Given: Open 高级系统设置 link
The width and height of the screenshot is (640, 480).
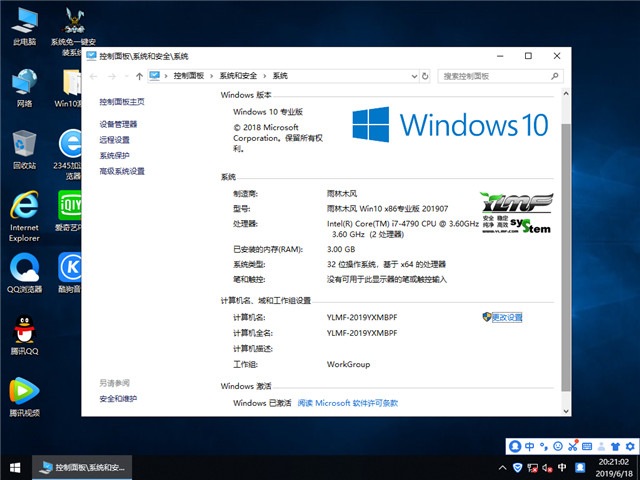Looking at the screenshot, I should pos(122,171).
